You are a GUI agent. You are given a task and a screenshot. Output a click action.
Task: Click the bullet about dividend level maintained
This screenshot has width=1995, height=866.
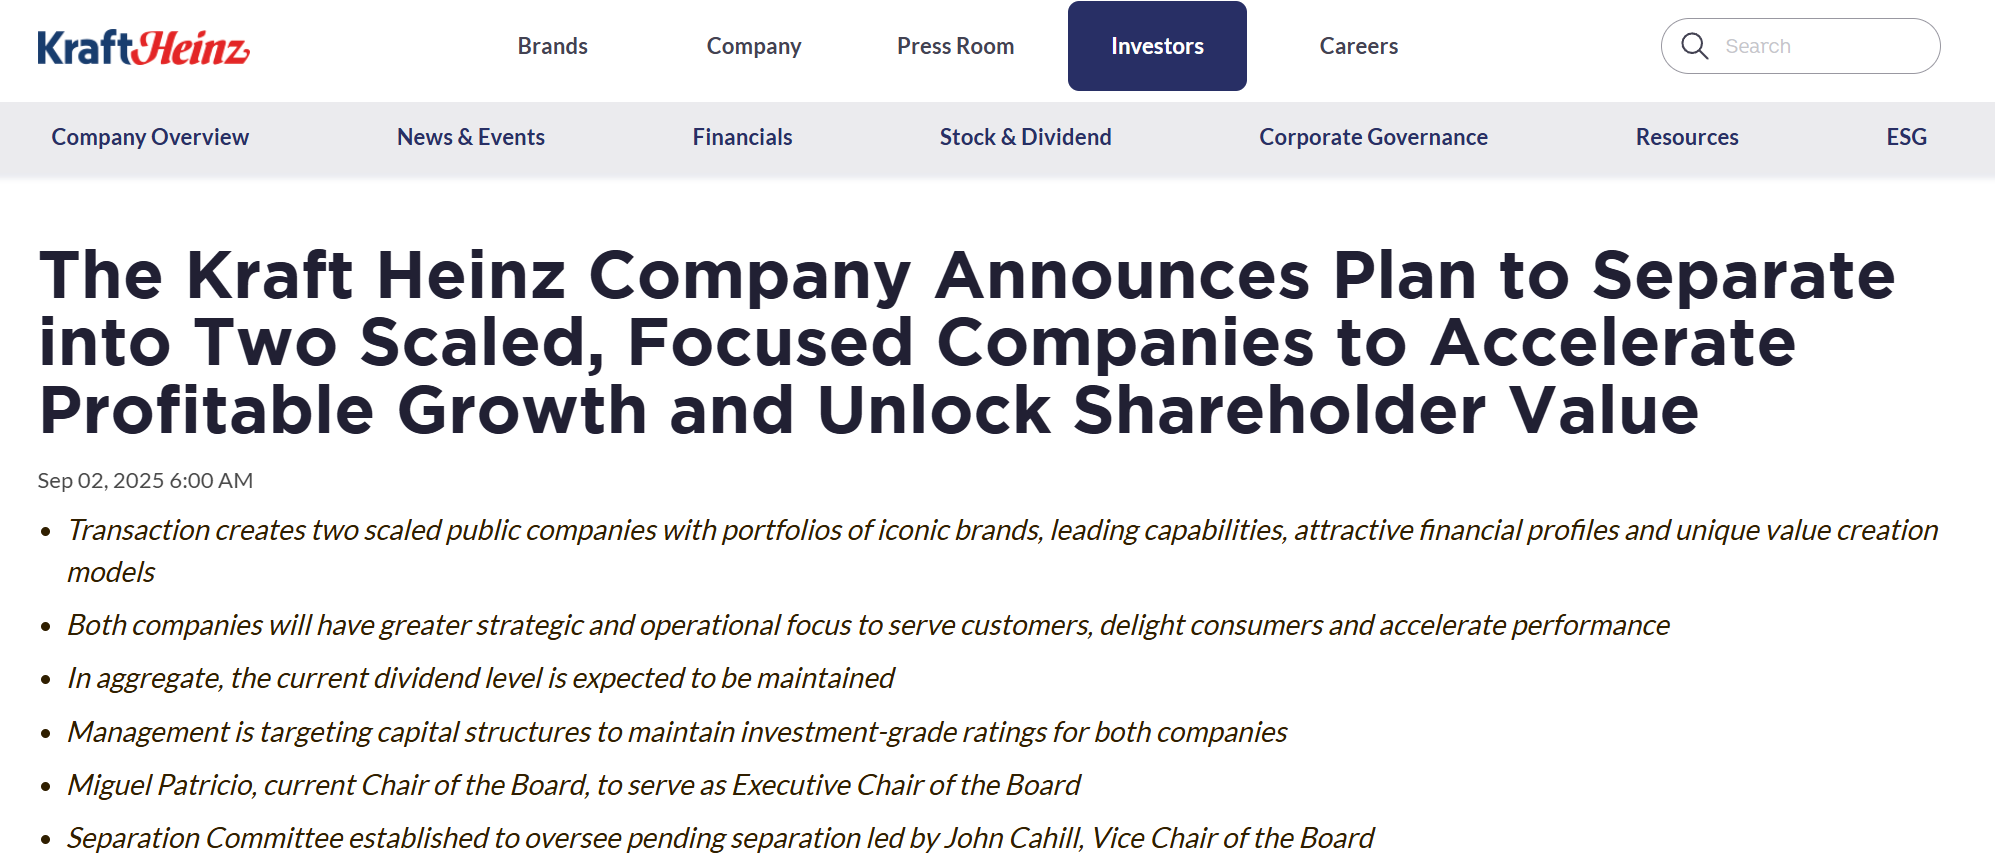coord(480,678)
